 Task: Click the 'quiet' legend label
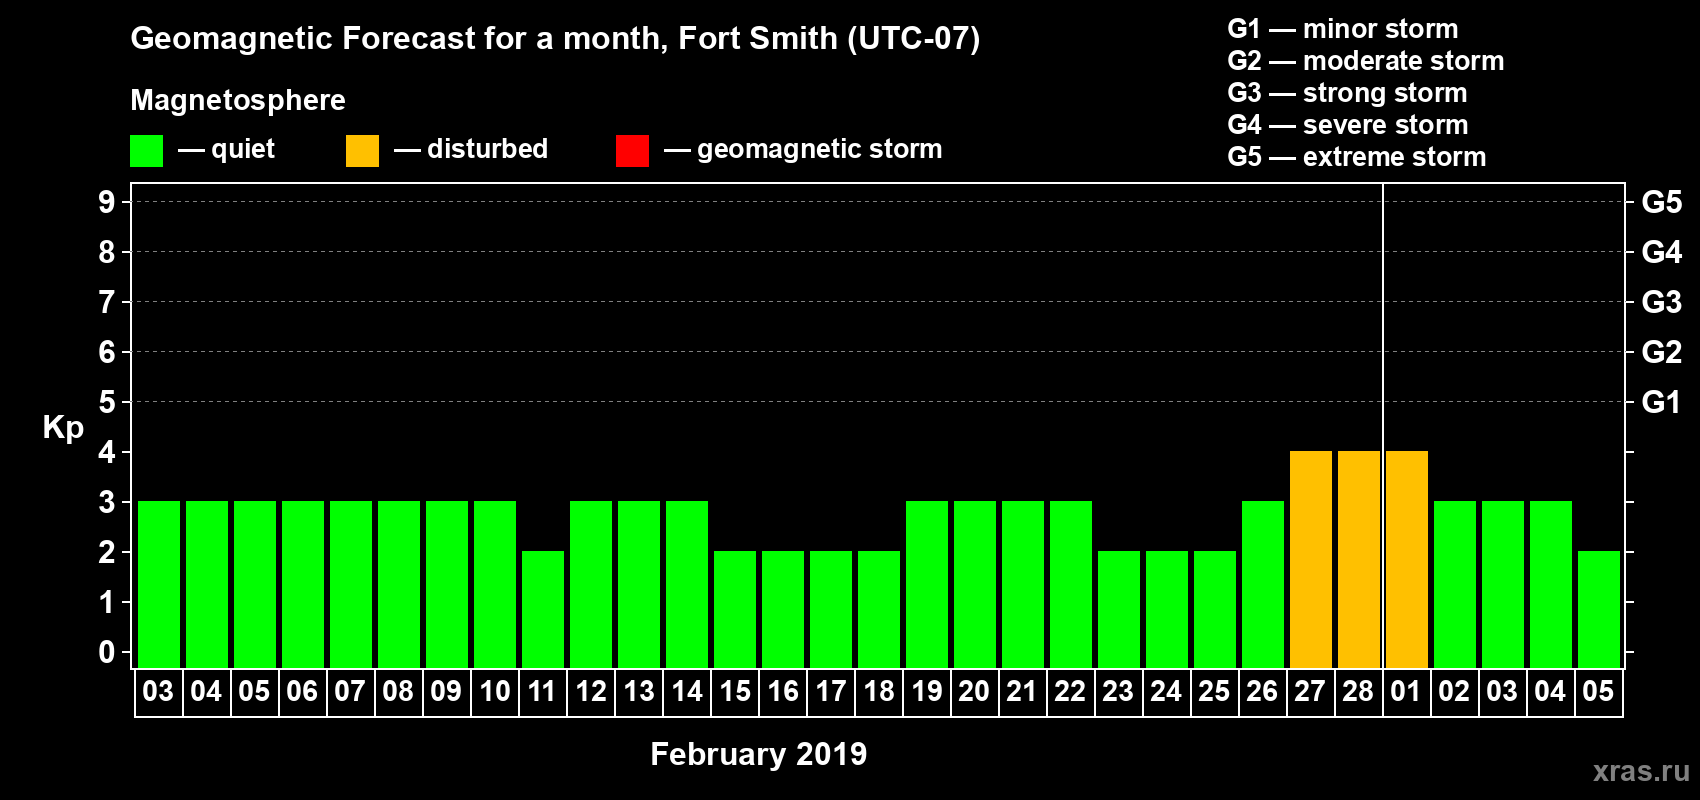coord(243,150)
